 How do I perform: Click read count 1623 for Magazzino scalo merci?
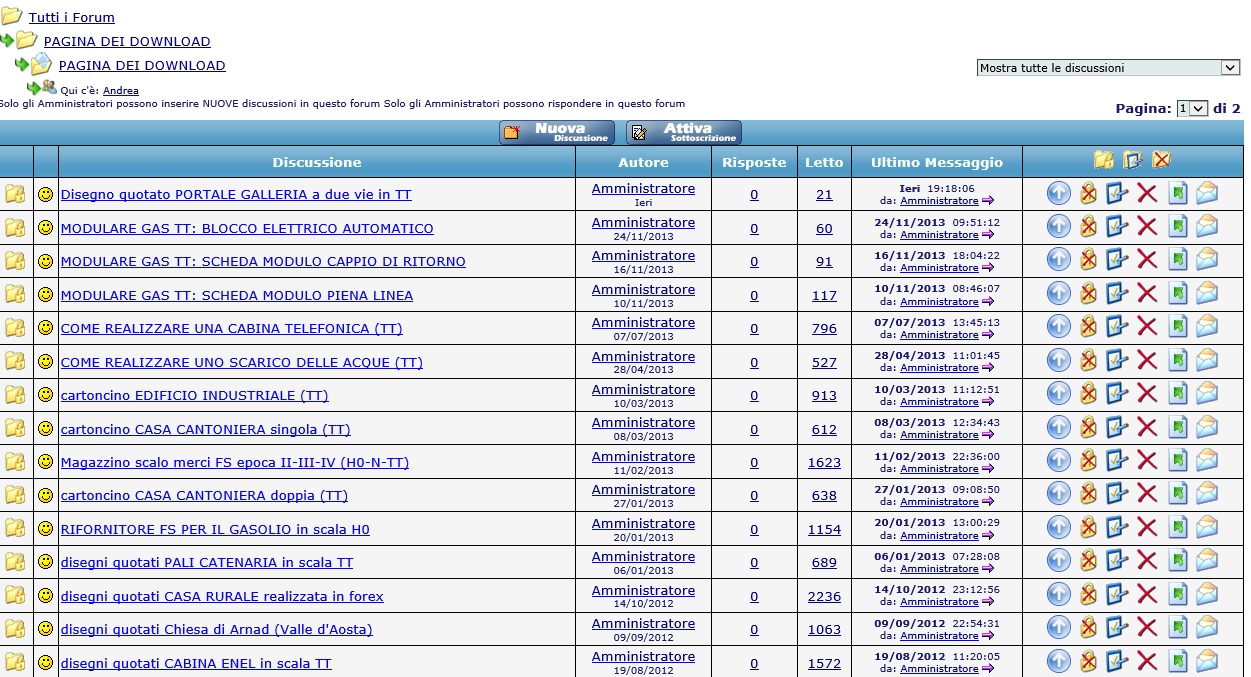pyautogui.click(x=824, y=462)
